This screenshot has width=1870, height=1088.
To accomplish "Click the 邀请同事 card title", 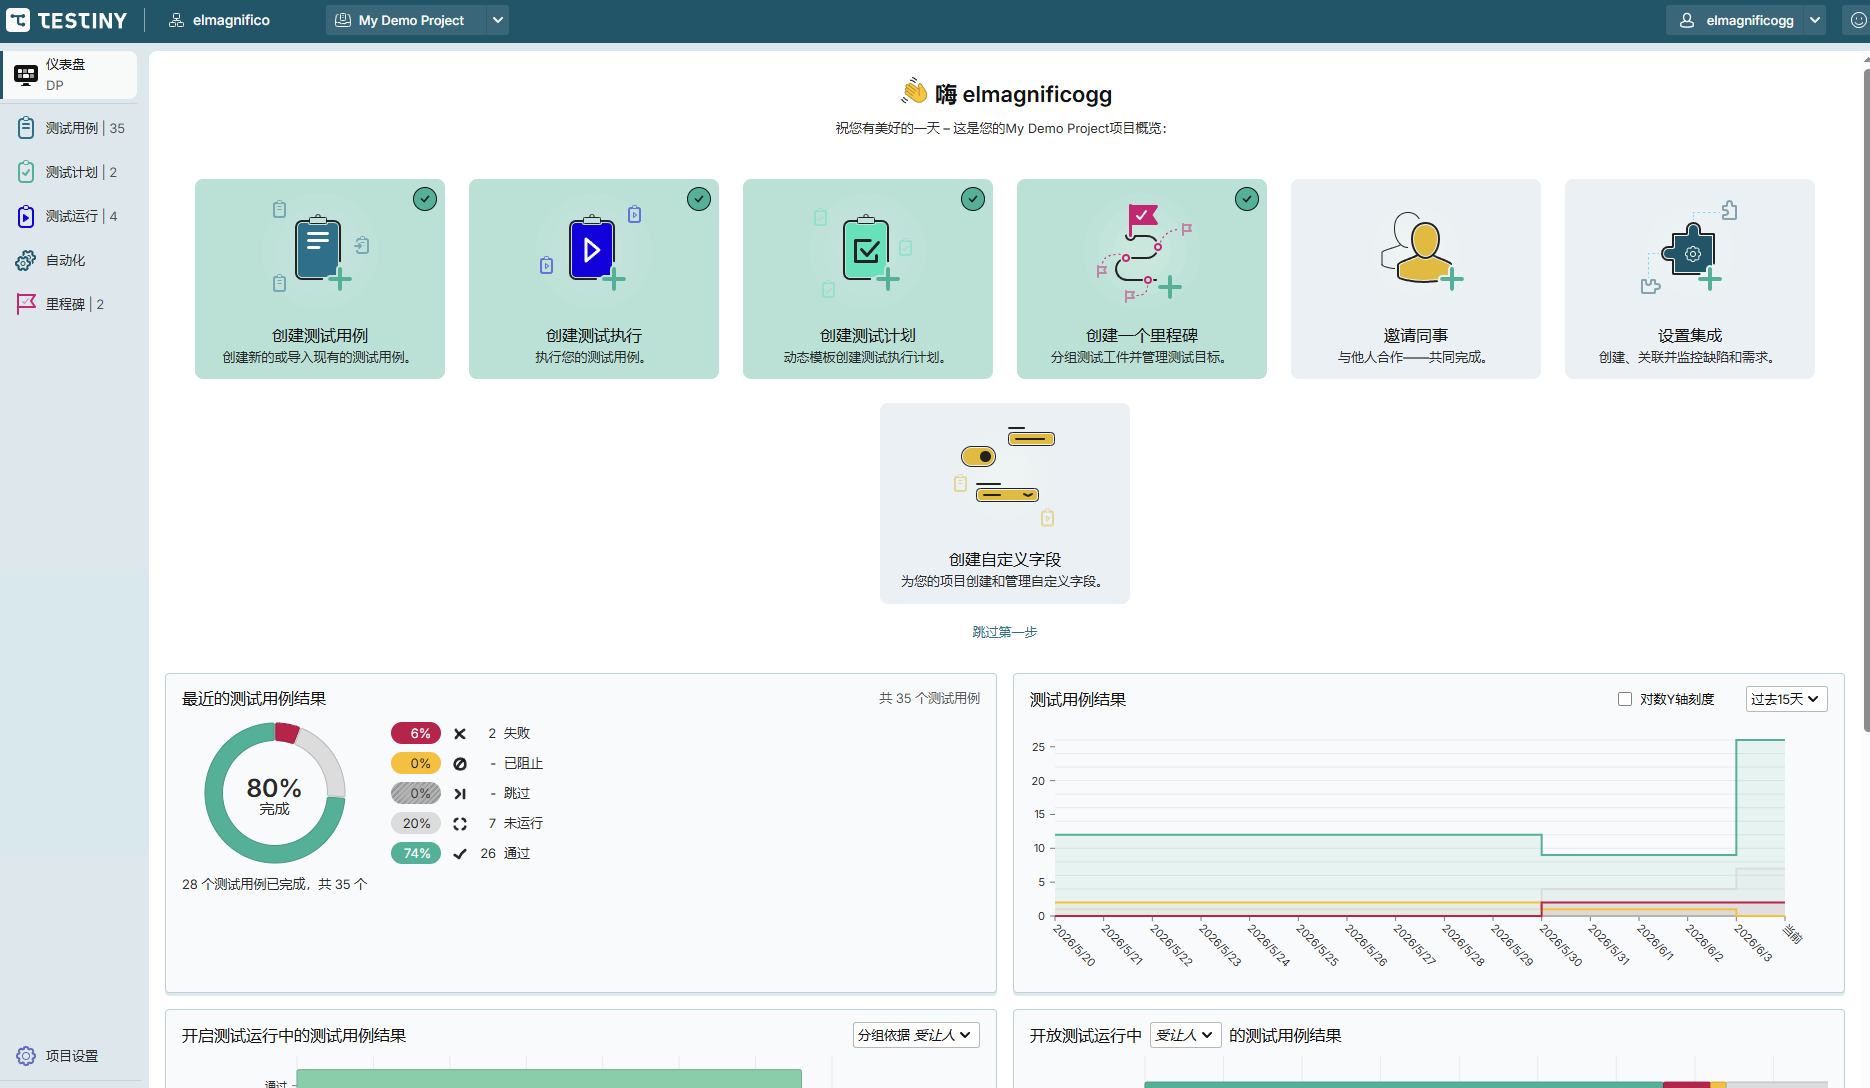I will pyautogui.click(x=1416, y=336).
